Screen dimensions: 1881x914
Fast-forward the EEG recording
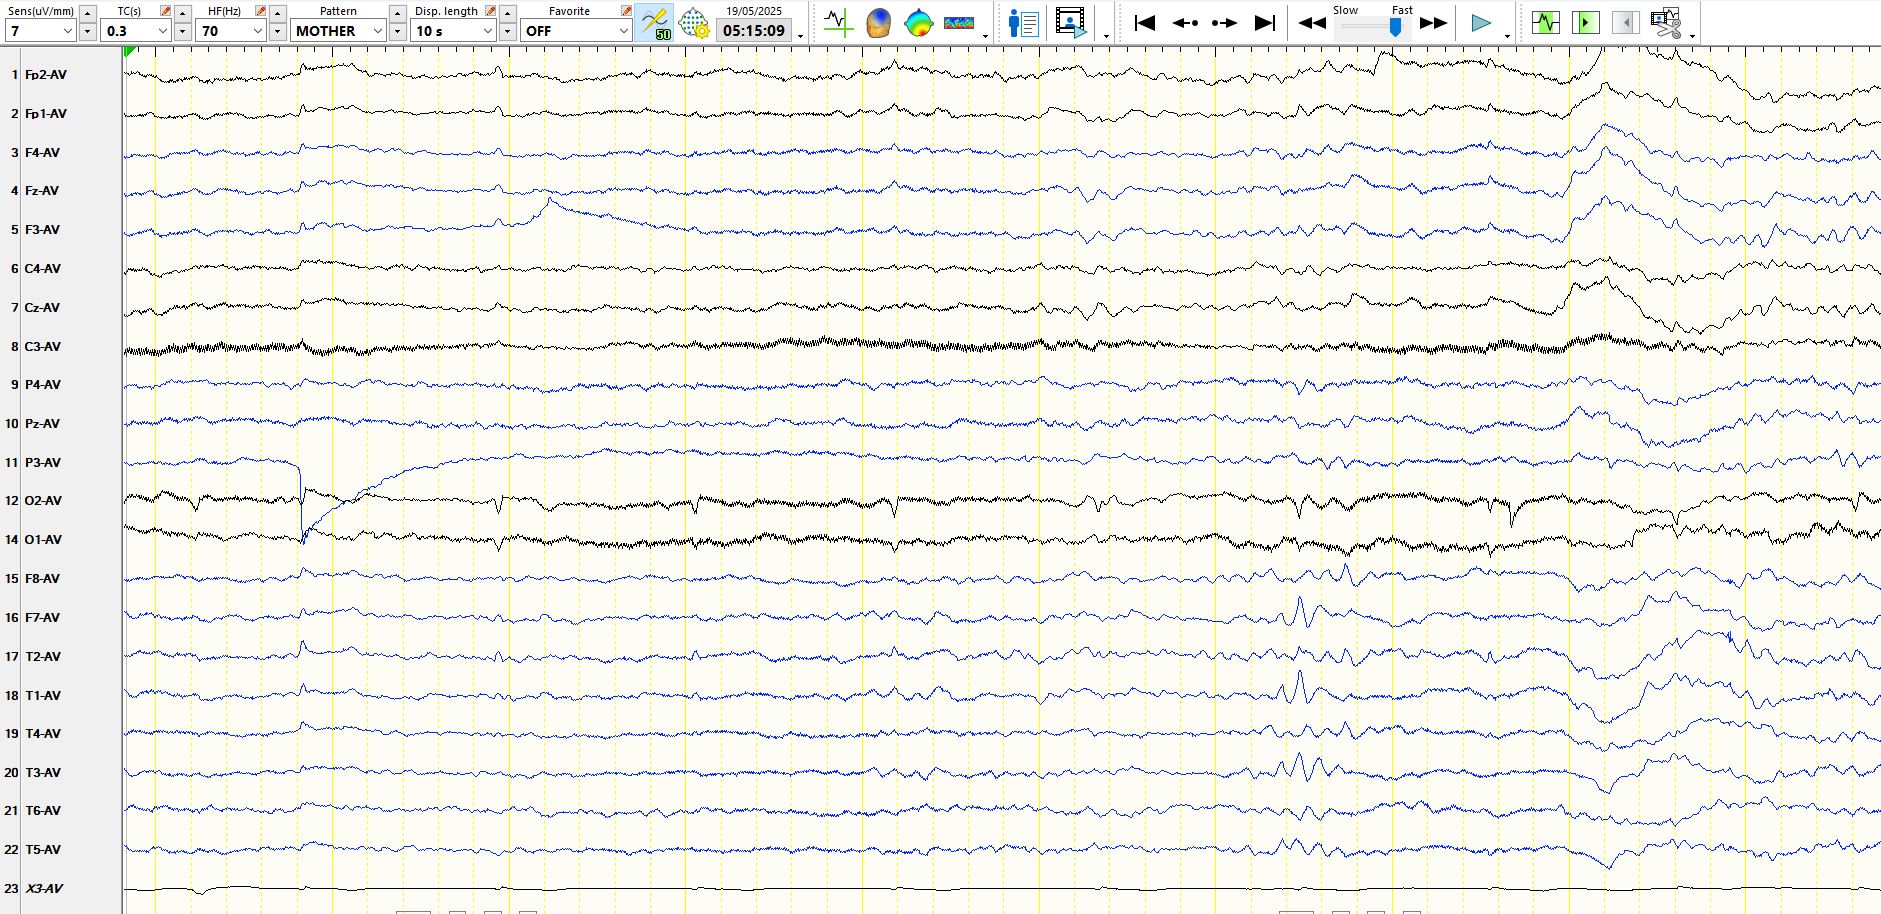[1434, 22]
